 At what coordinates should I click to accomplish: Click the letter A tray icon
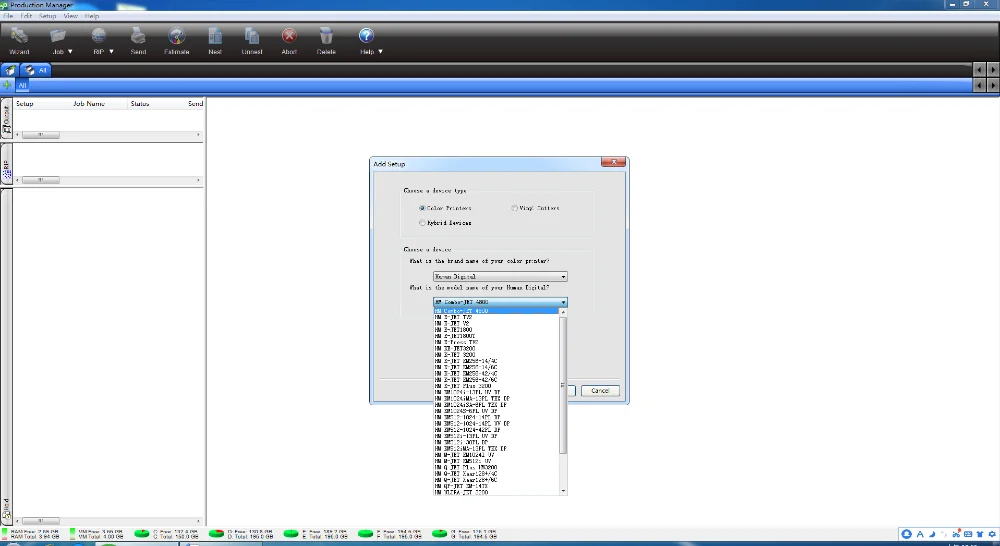pos(920,534)
